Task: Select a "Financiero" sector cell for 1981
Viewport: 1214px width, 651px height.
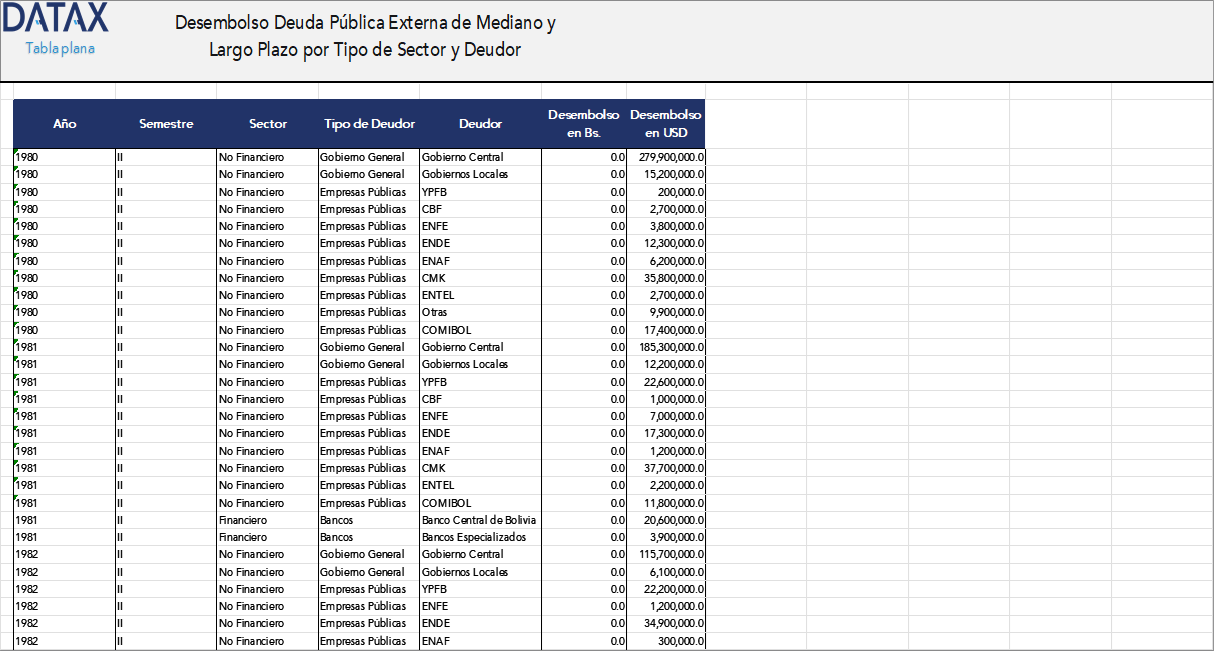Action: point(268,520)
